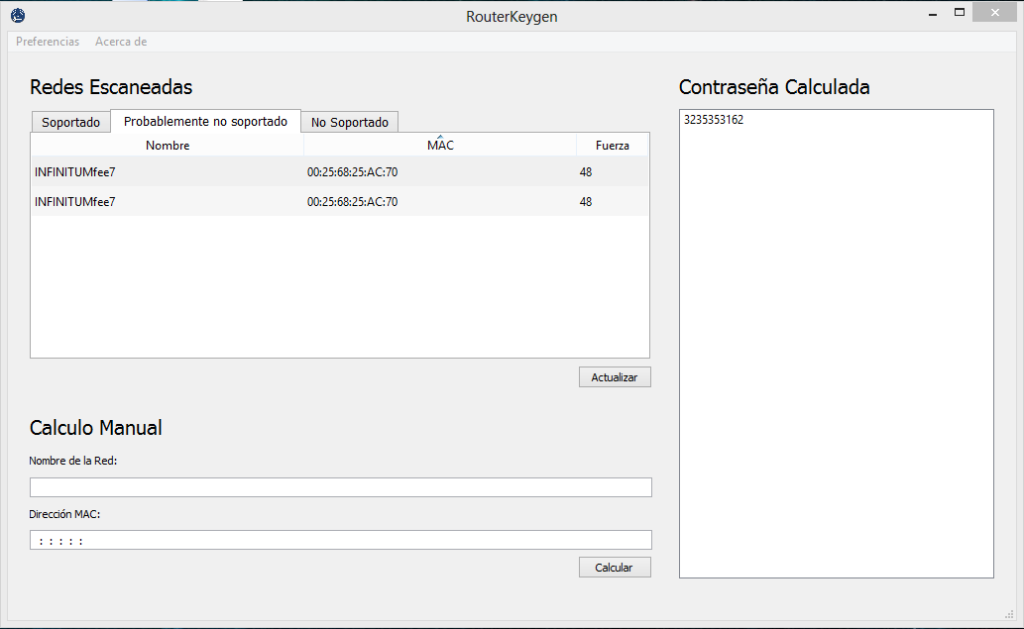Viewport: 1024px width, 629px height.
Task: Close the RouterKeygen window
Action: (x=995, y=12)
